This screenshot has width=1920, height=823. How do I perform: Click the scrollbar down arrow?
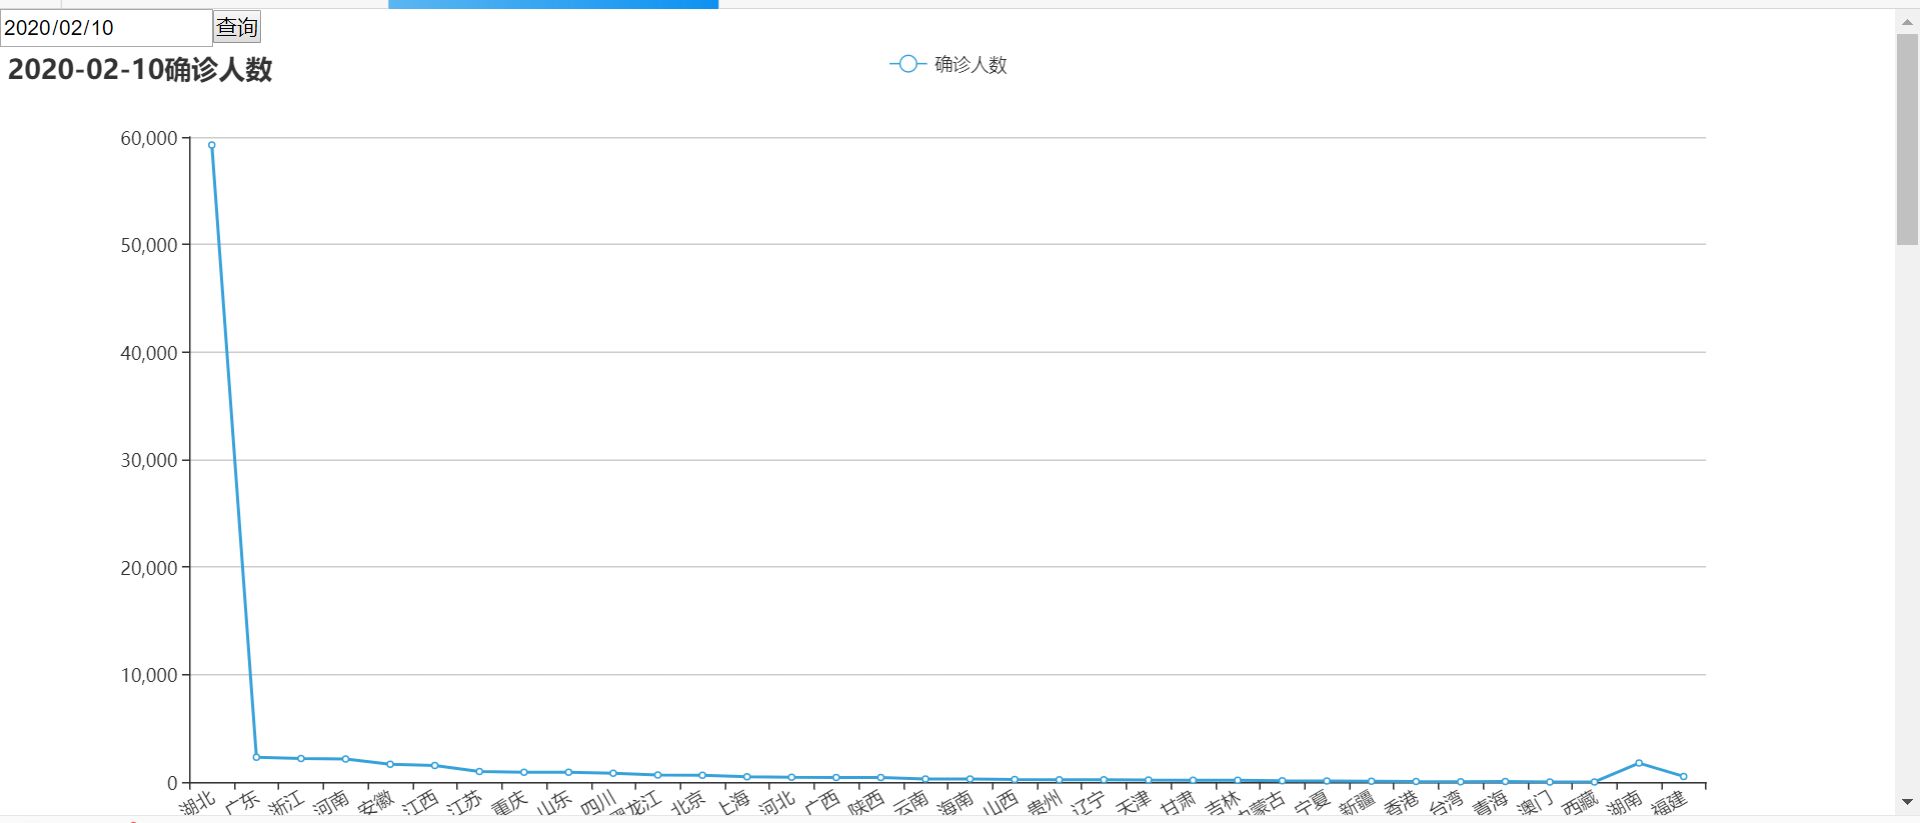(x=1907, y=802)
